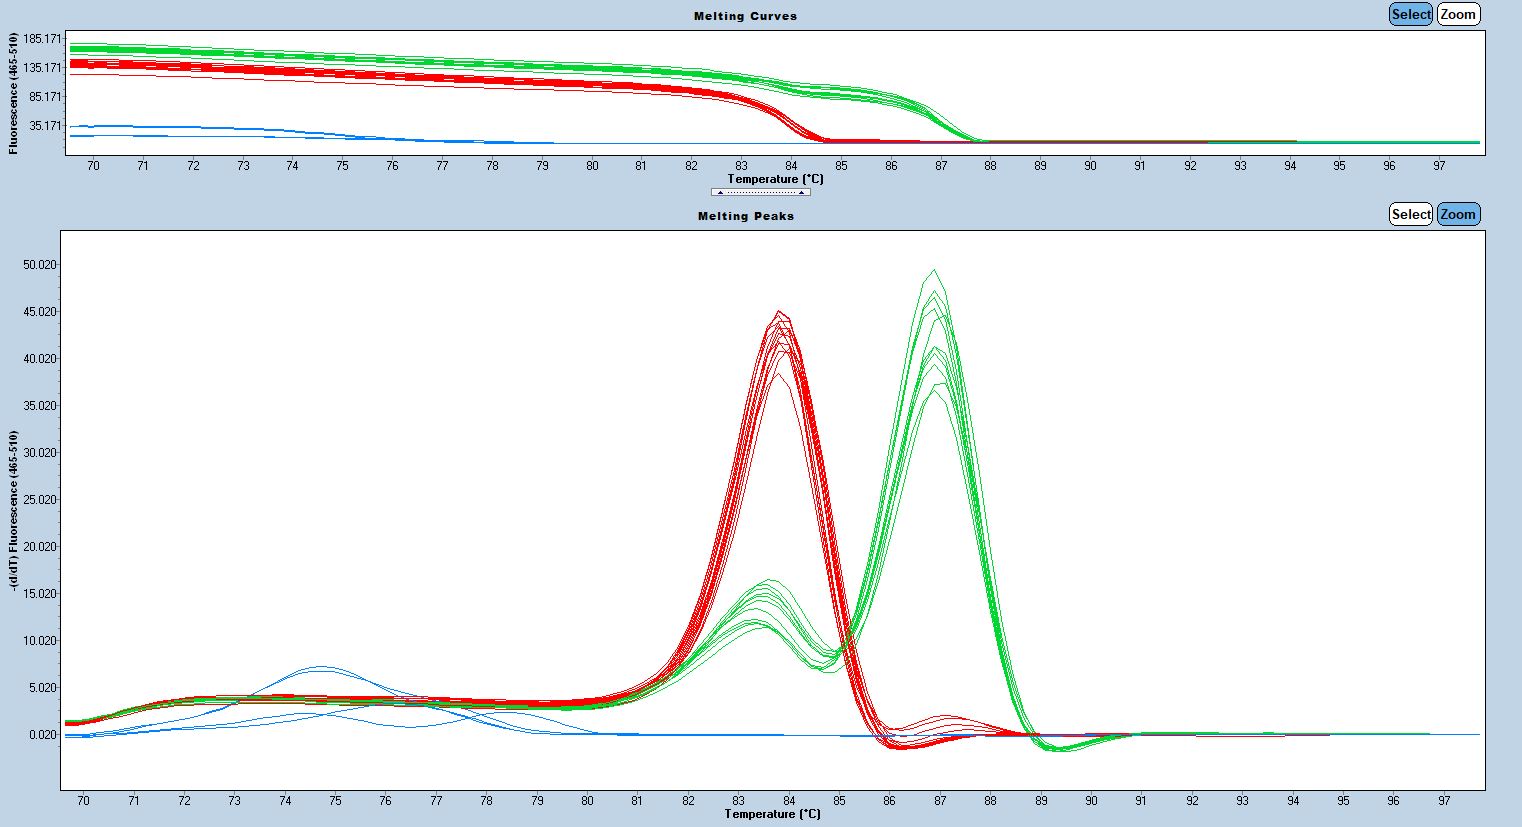Click the 87 temperature tick under Melting Peaks
This screenshot has height=827, width=1522.
coord(940,801)
